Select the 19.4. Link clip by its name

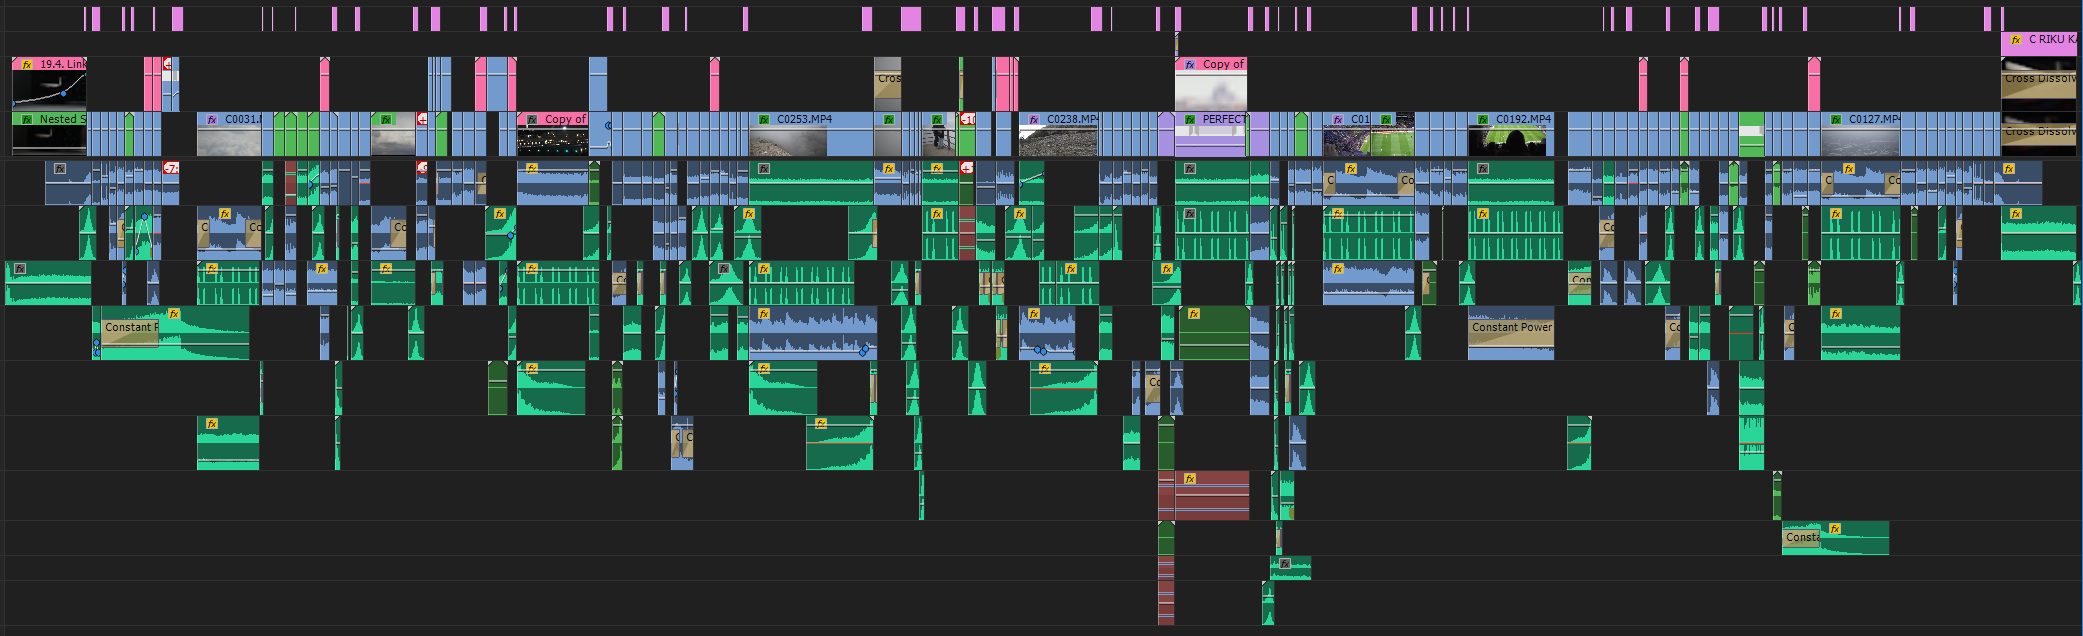pos(62,64)
